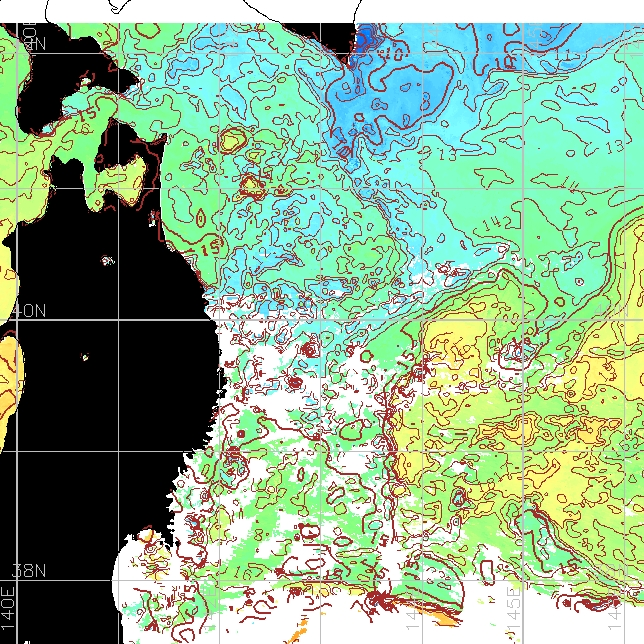Pick the 8 contour label in blue region
This screenshot has height=644, width=644.
pyautogui.click(x=426, y=99)
